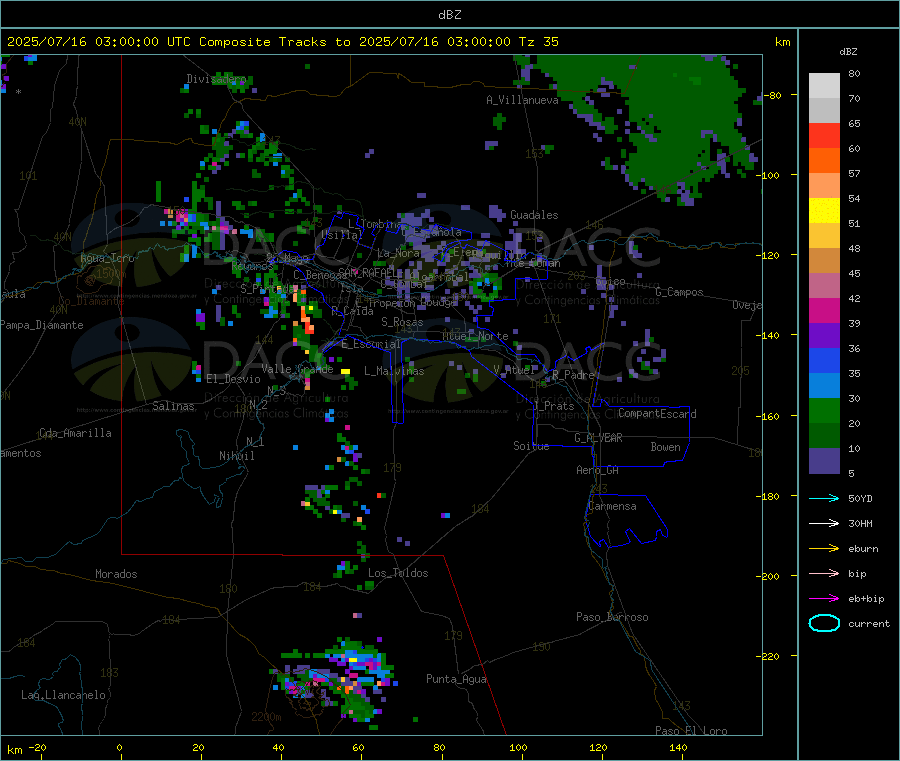Click the cyan 'current' ellipse legend icon

coord(824,623)
